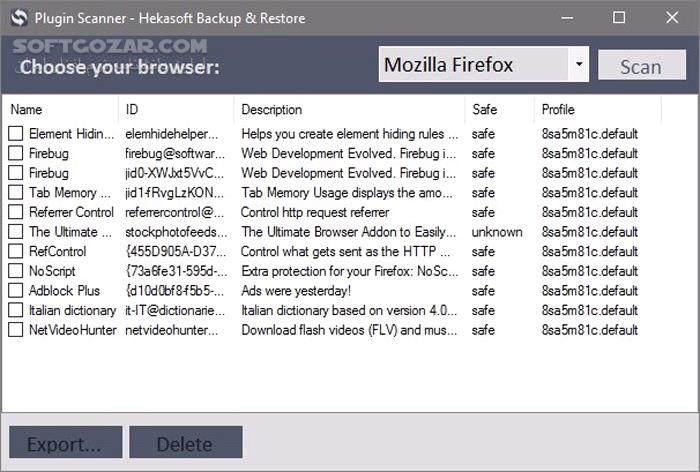
Task: Click the NoScript row name text
Action: pyautogui.click(x=52, y=271)
